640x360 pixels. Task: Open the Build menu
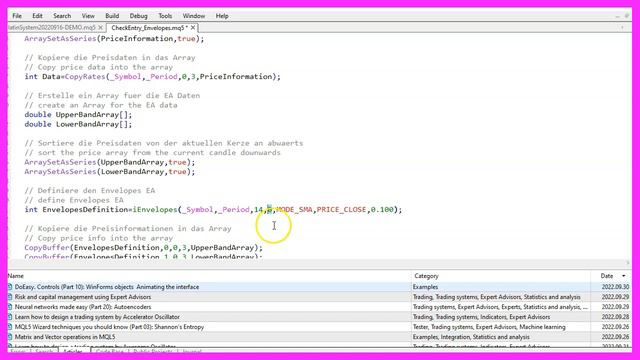tap(112, 16)
